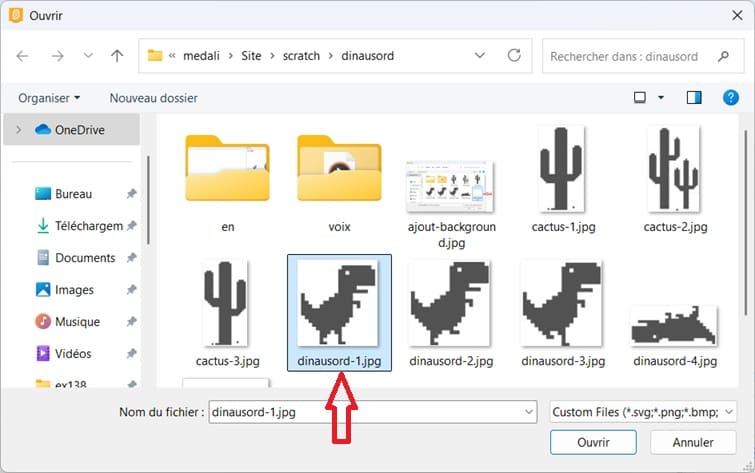Expand the OneDrive tree node
The width and height of the screenshot is (755, 473).
pyautogui.click(x=18, y=130)
